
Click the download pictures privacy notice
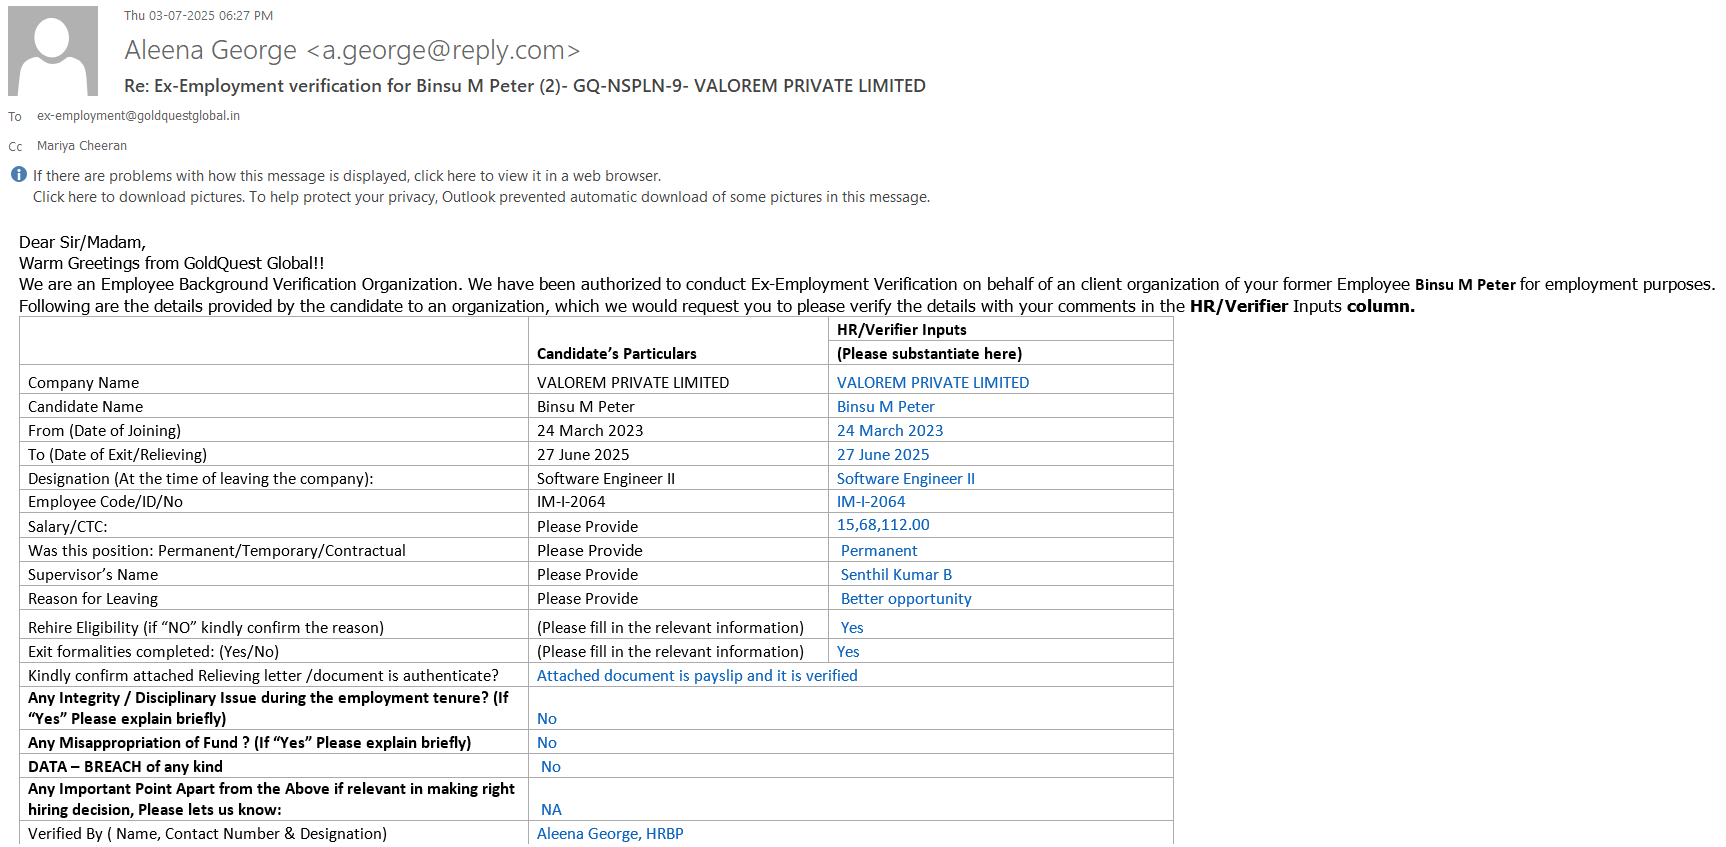point(481,197)
